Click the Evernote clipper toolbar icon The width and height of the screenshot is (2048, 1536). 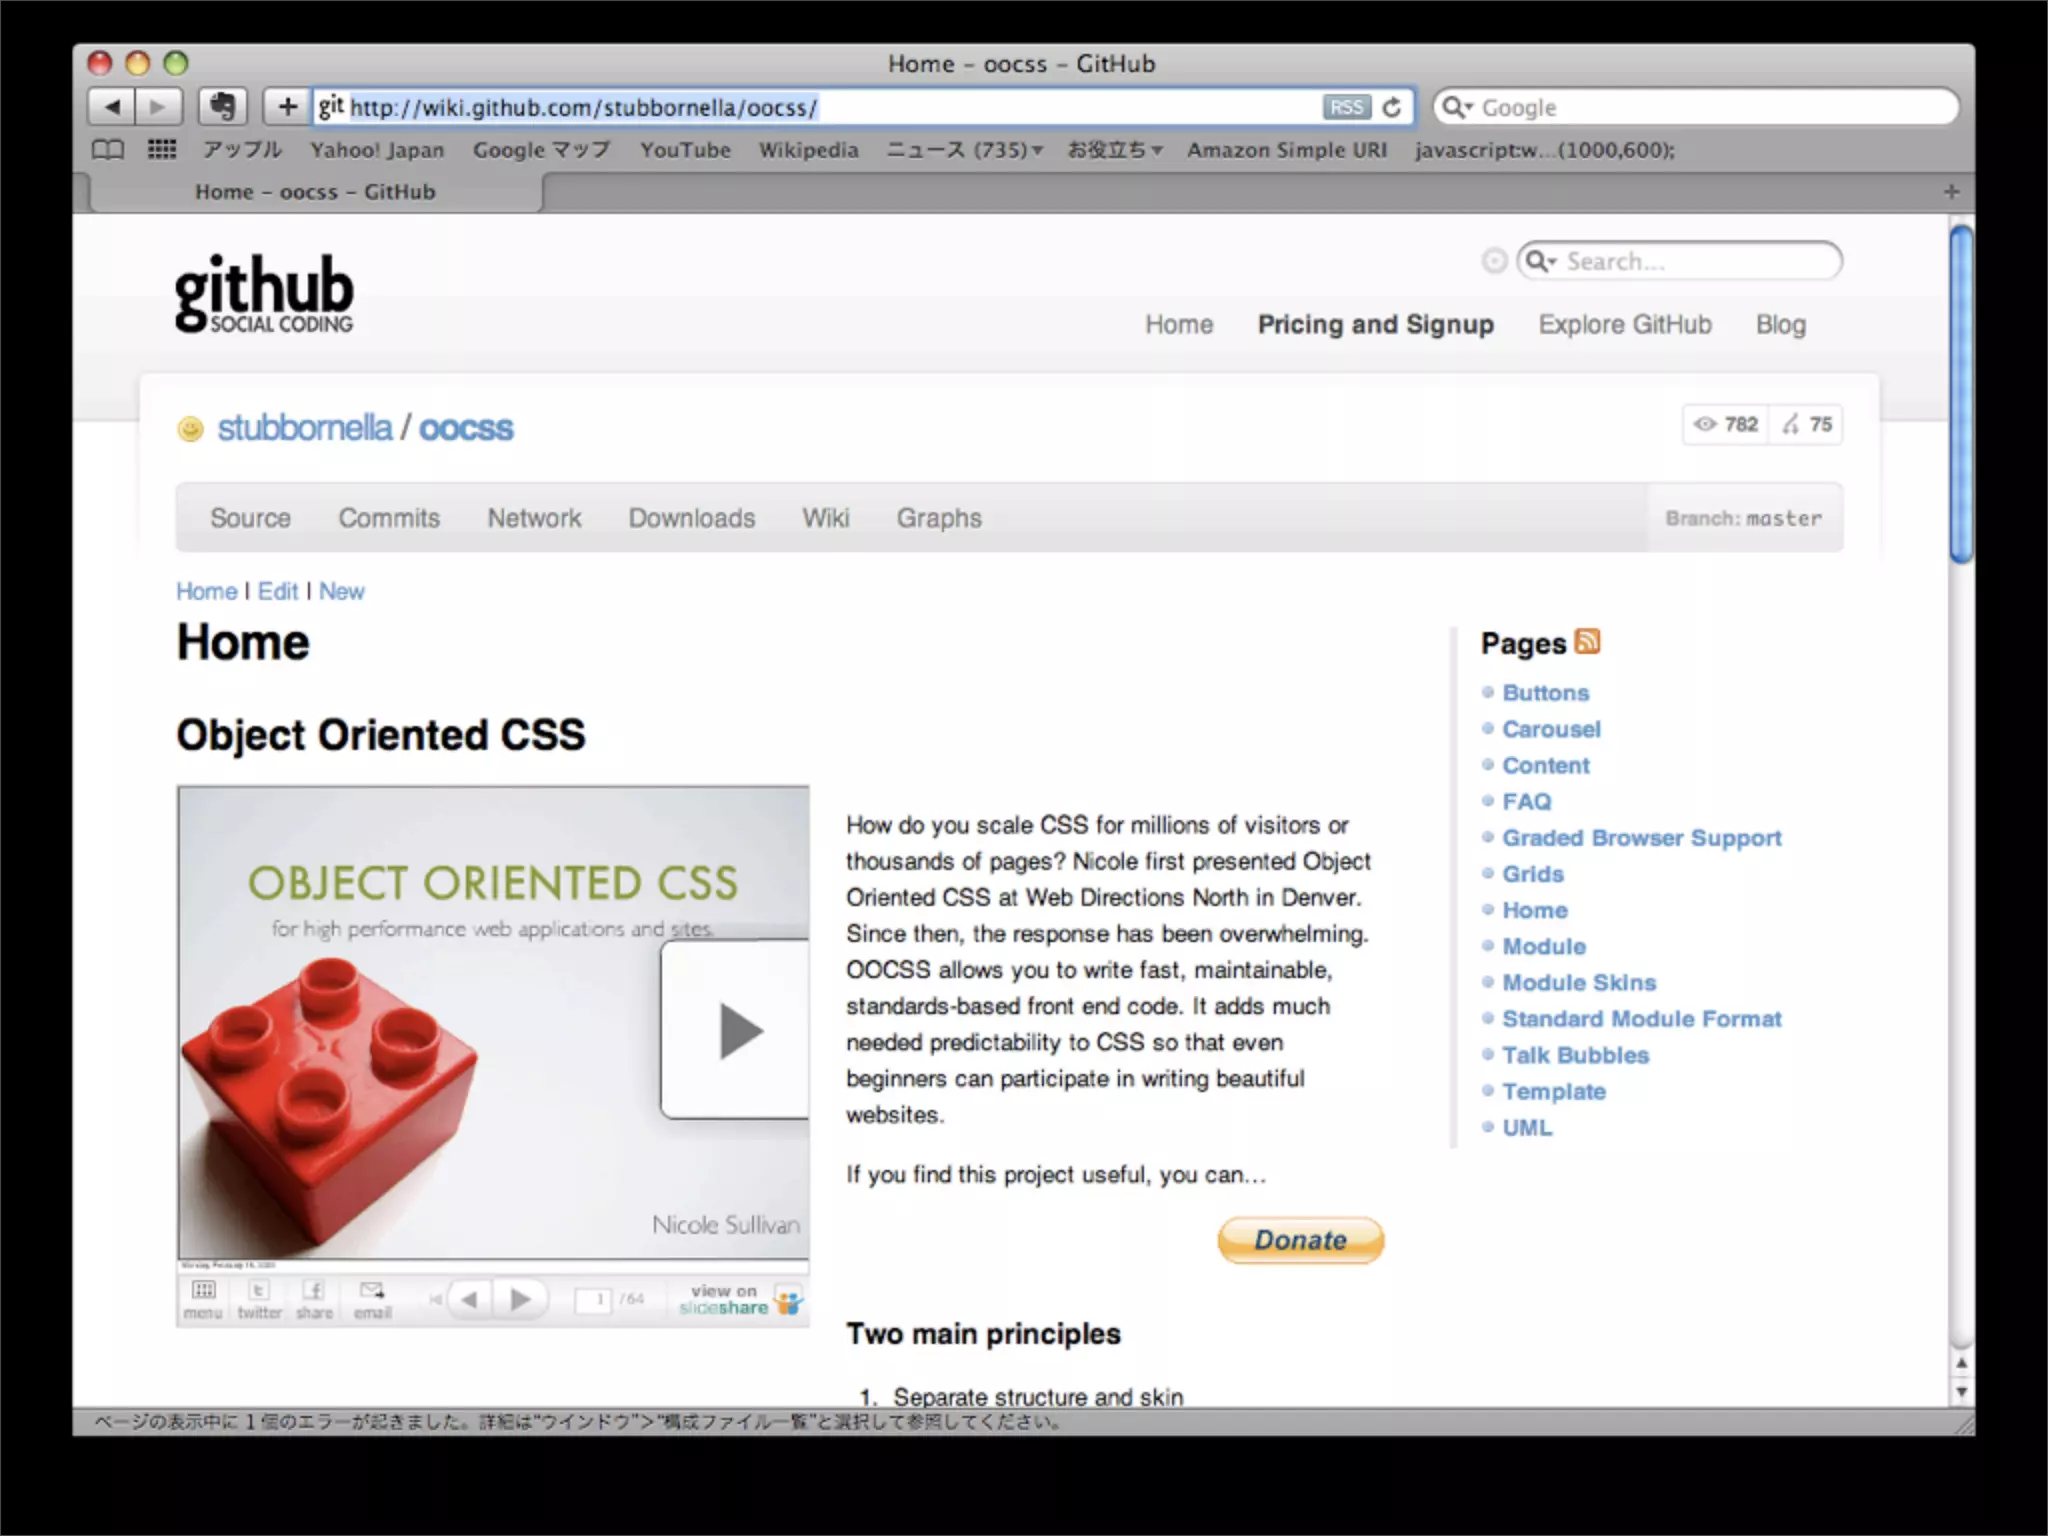coord(222,107)
